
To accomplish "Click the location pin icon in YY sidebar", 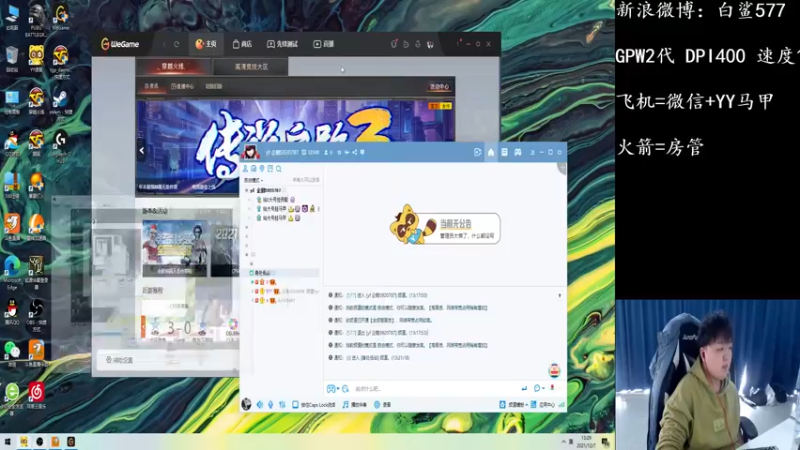I will click(262, 168).
